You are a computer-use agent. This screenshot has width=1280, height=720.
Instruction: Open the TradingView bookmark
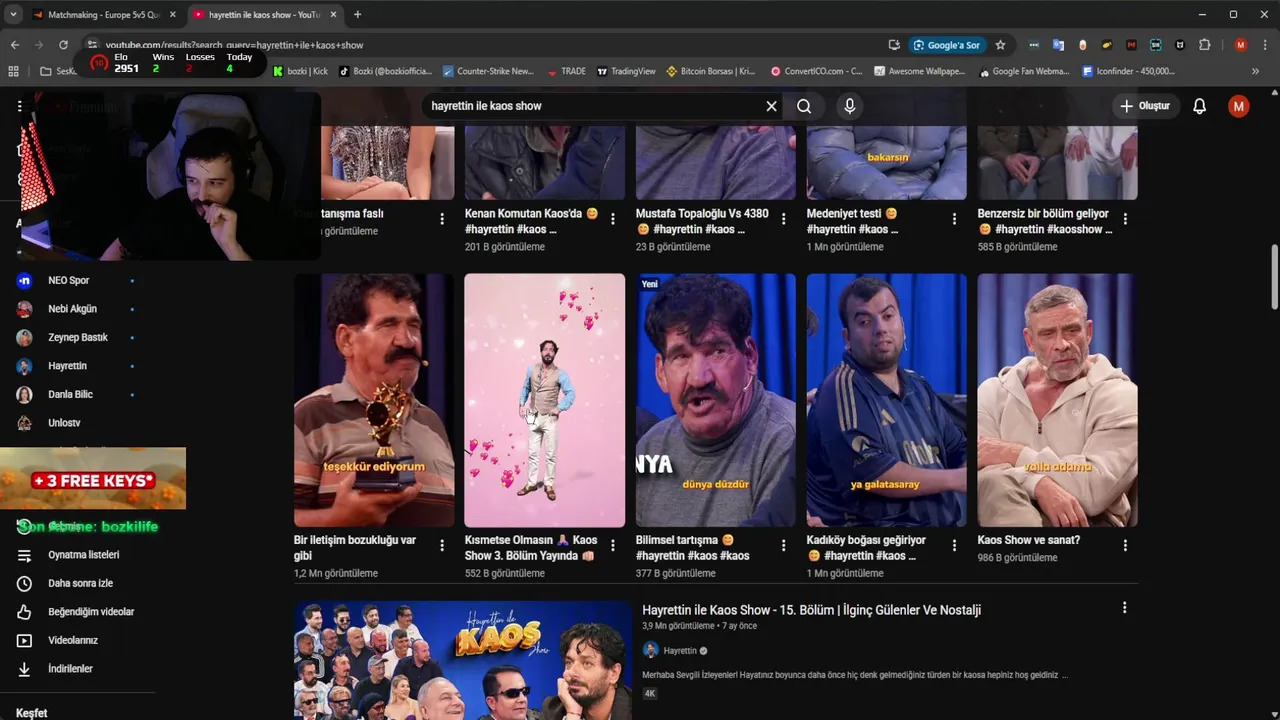click(626, 71)
